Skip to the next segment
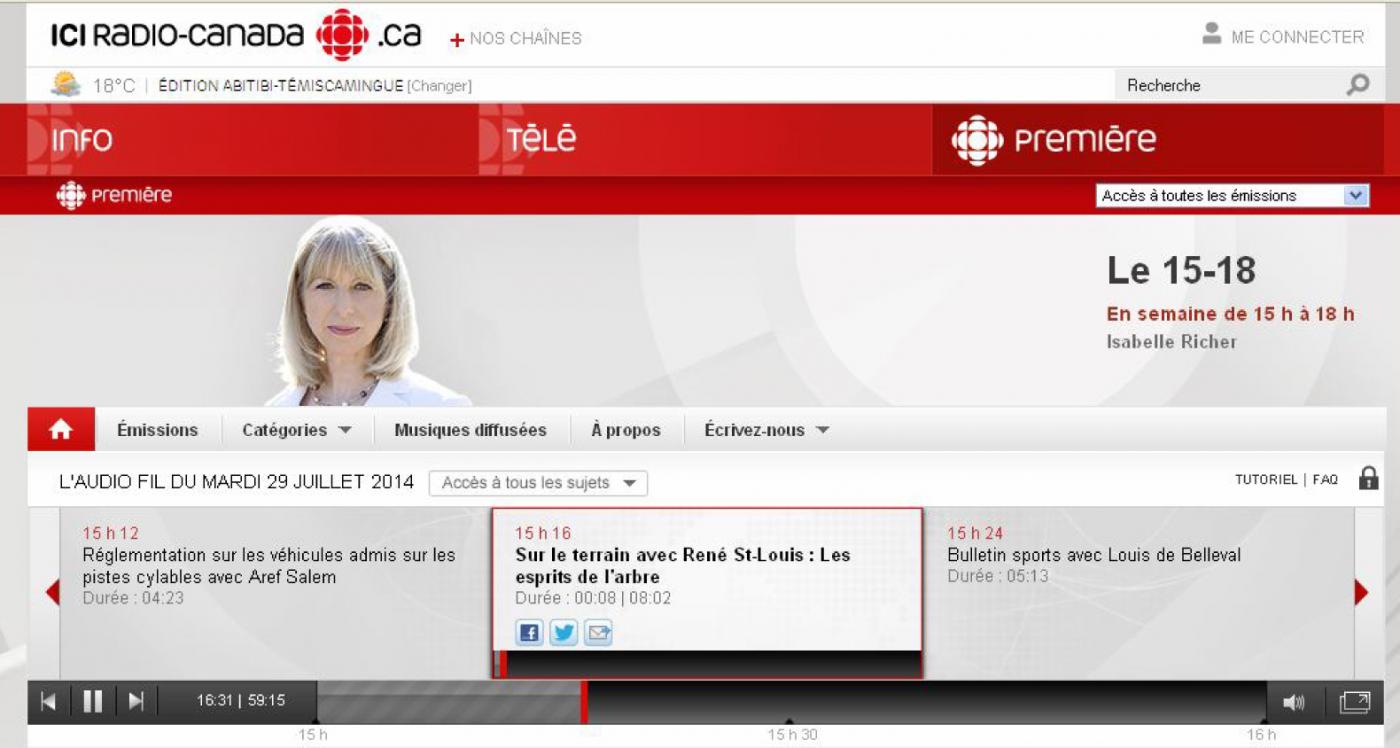 coord(137,702)
